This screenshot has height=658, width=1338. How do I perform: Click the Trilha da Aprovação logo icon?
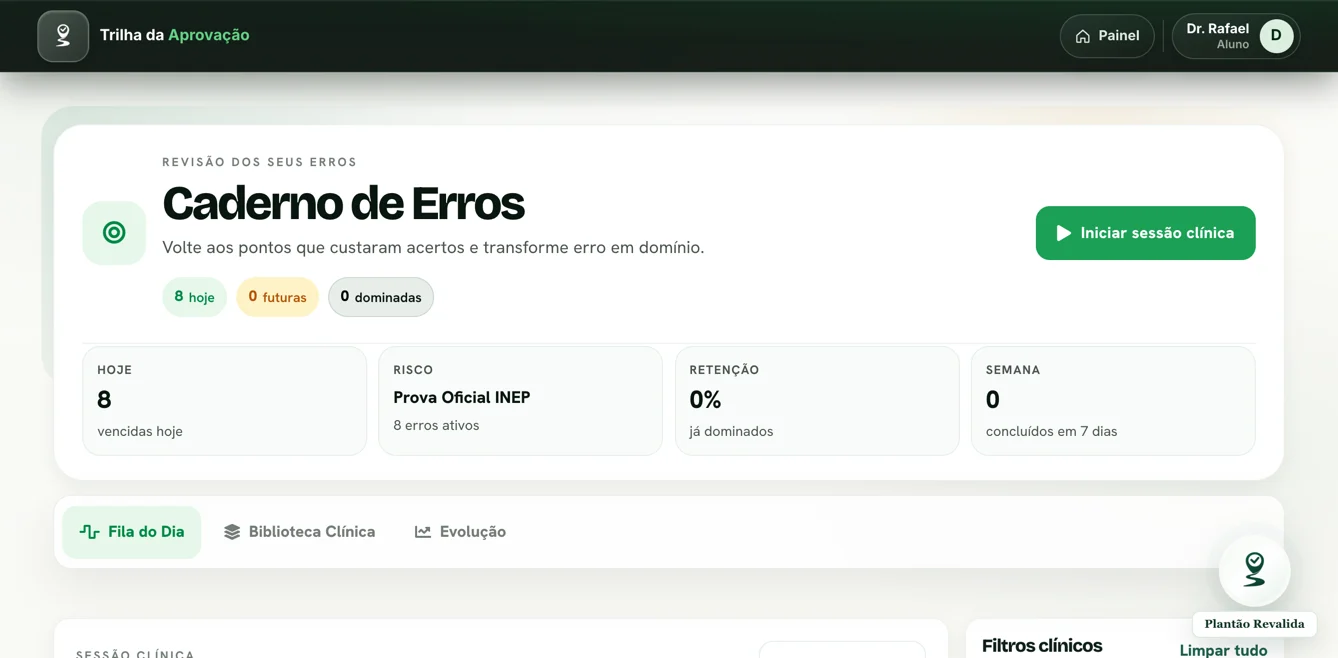click(x=63, y=36)
